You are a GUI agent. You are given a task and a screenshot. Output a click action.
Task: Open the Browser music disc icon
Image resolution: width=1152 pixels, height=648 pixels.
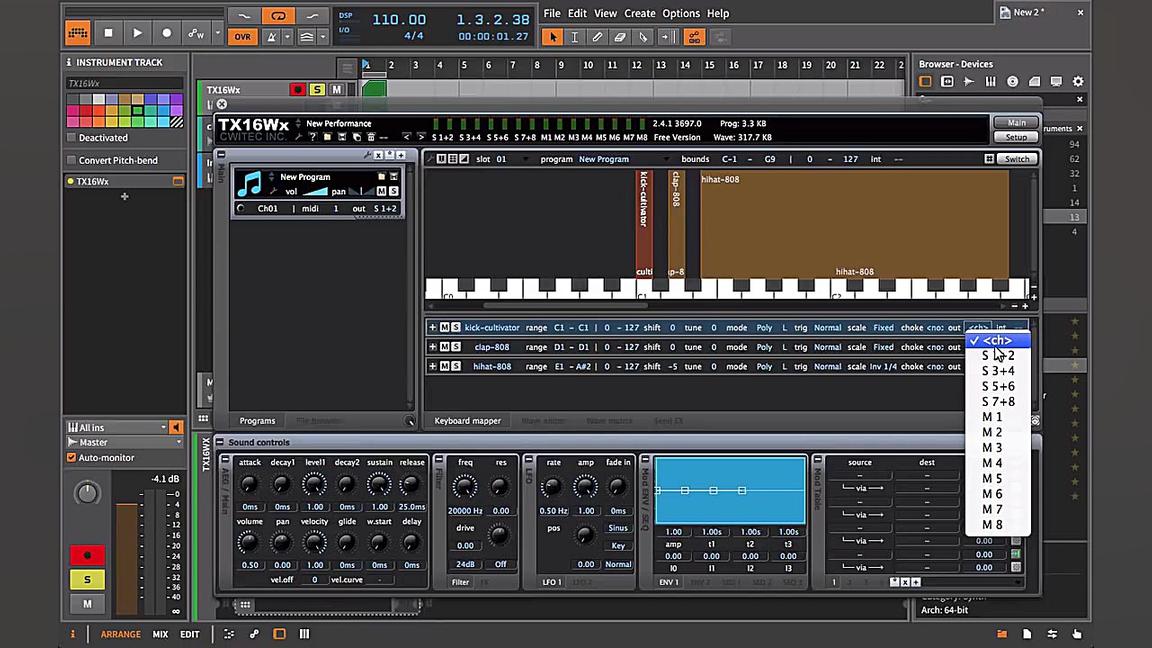pyautogui.click(x=1012, y=82)
